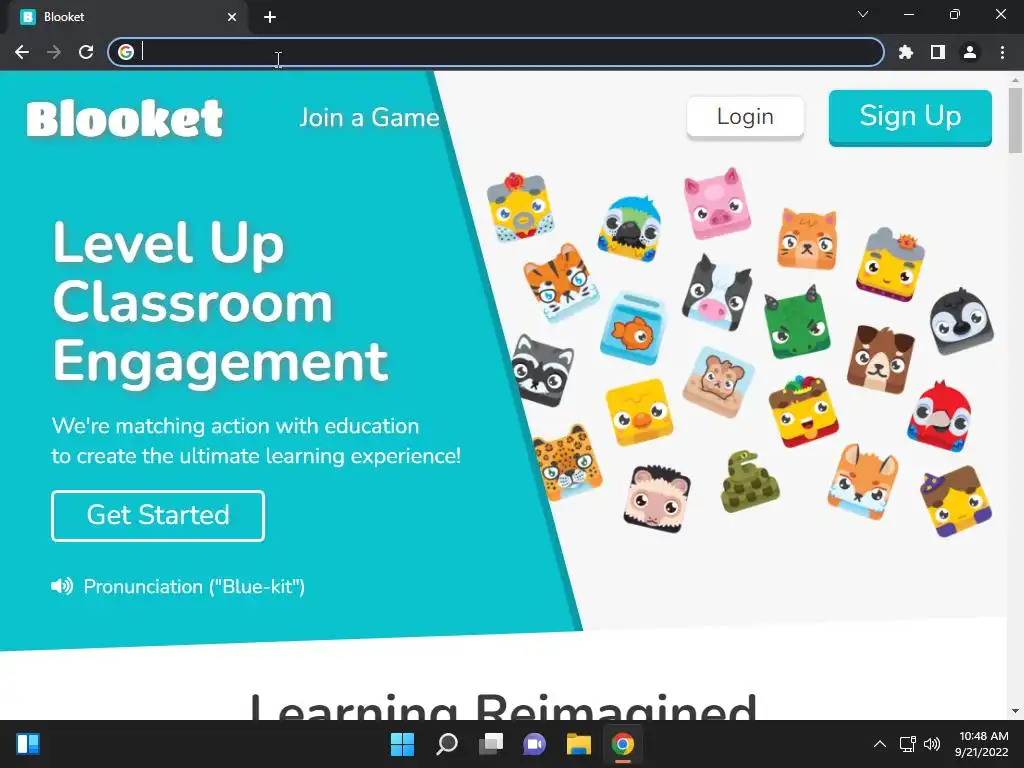This screenshot has height=768, width=1024.
Task: Click the Google icon in the address bar
Action: tap(126, 52)
